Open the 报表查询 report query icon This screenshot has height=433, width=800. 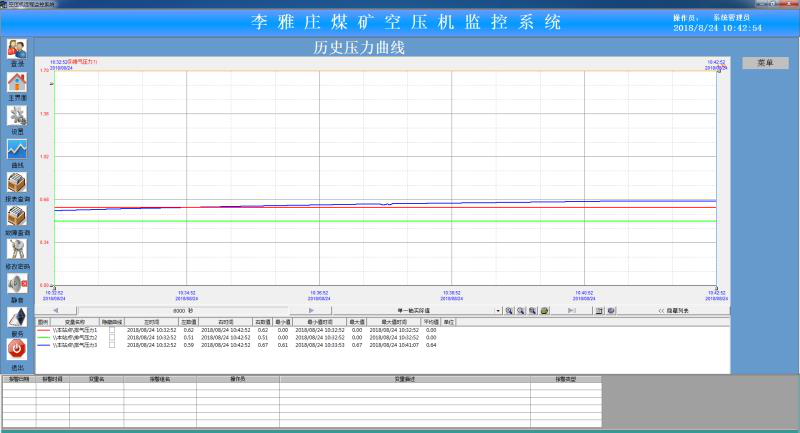(x=17, y=183)
